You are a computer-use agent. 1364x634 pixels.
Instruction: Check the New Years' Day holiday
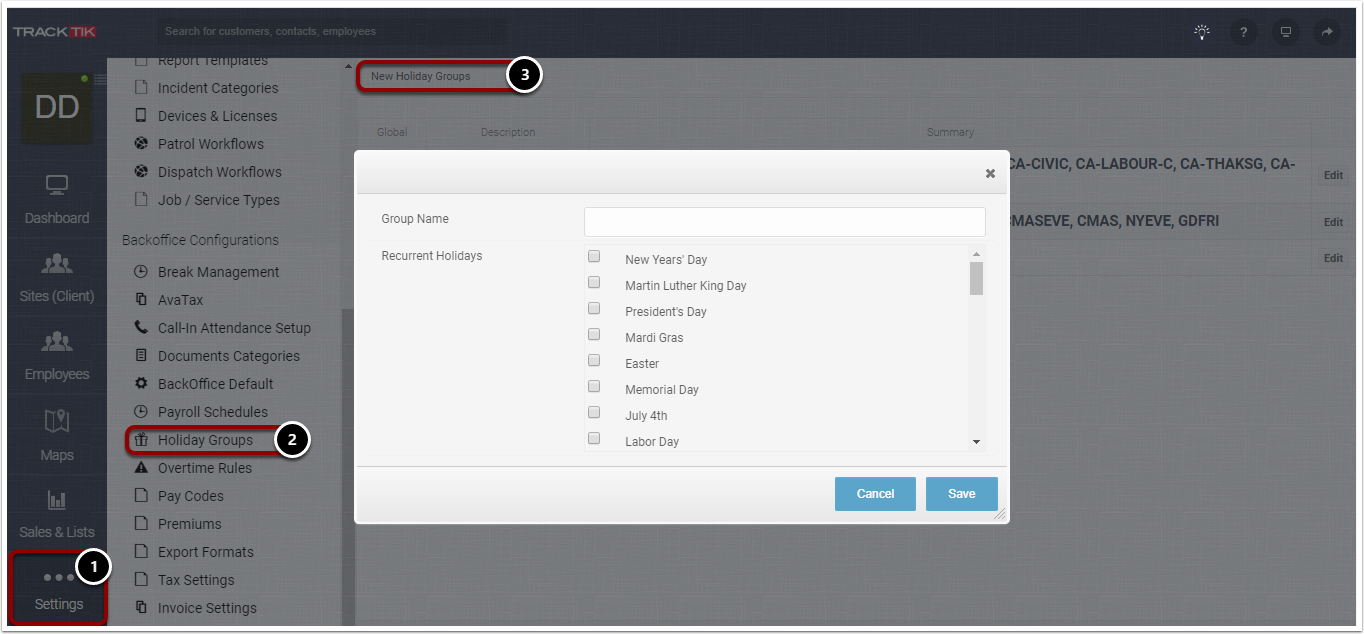pos(594,257)
